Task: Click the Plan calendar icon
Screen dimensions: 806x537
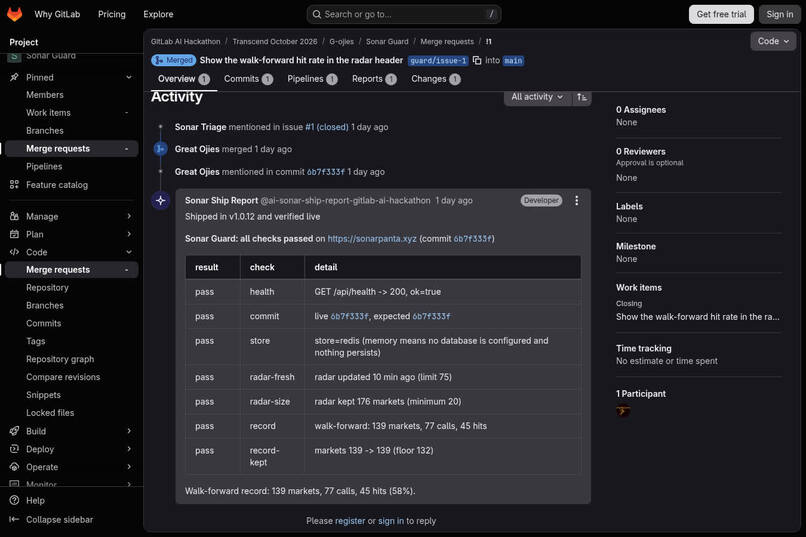Action: [x=14, y=234]
